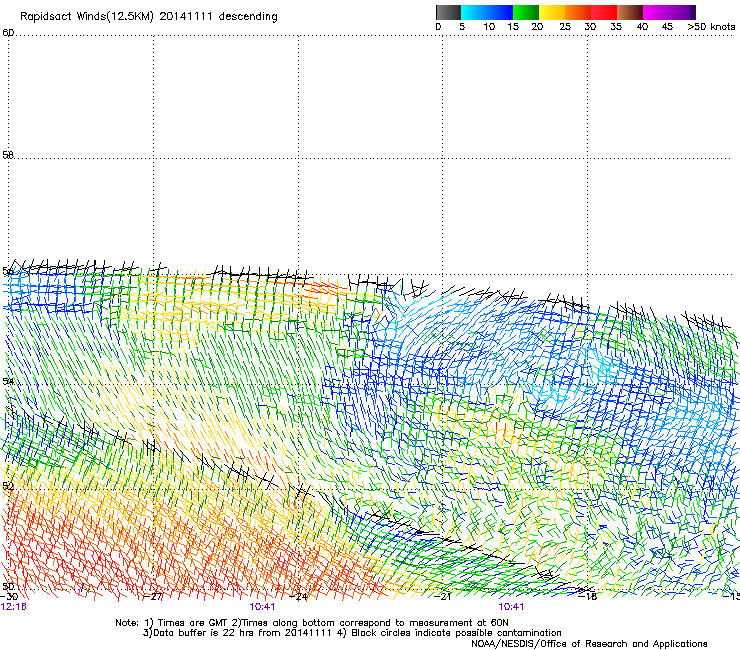Click the red 30–35 knots legend segment
Image resolution: width=740 pixels, height=650 pixels.
tap(604, 12)
